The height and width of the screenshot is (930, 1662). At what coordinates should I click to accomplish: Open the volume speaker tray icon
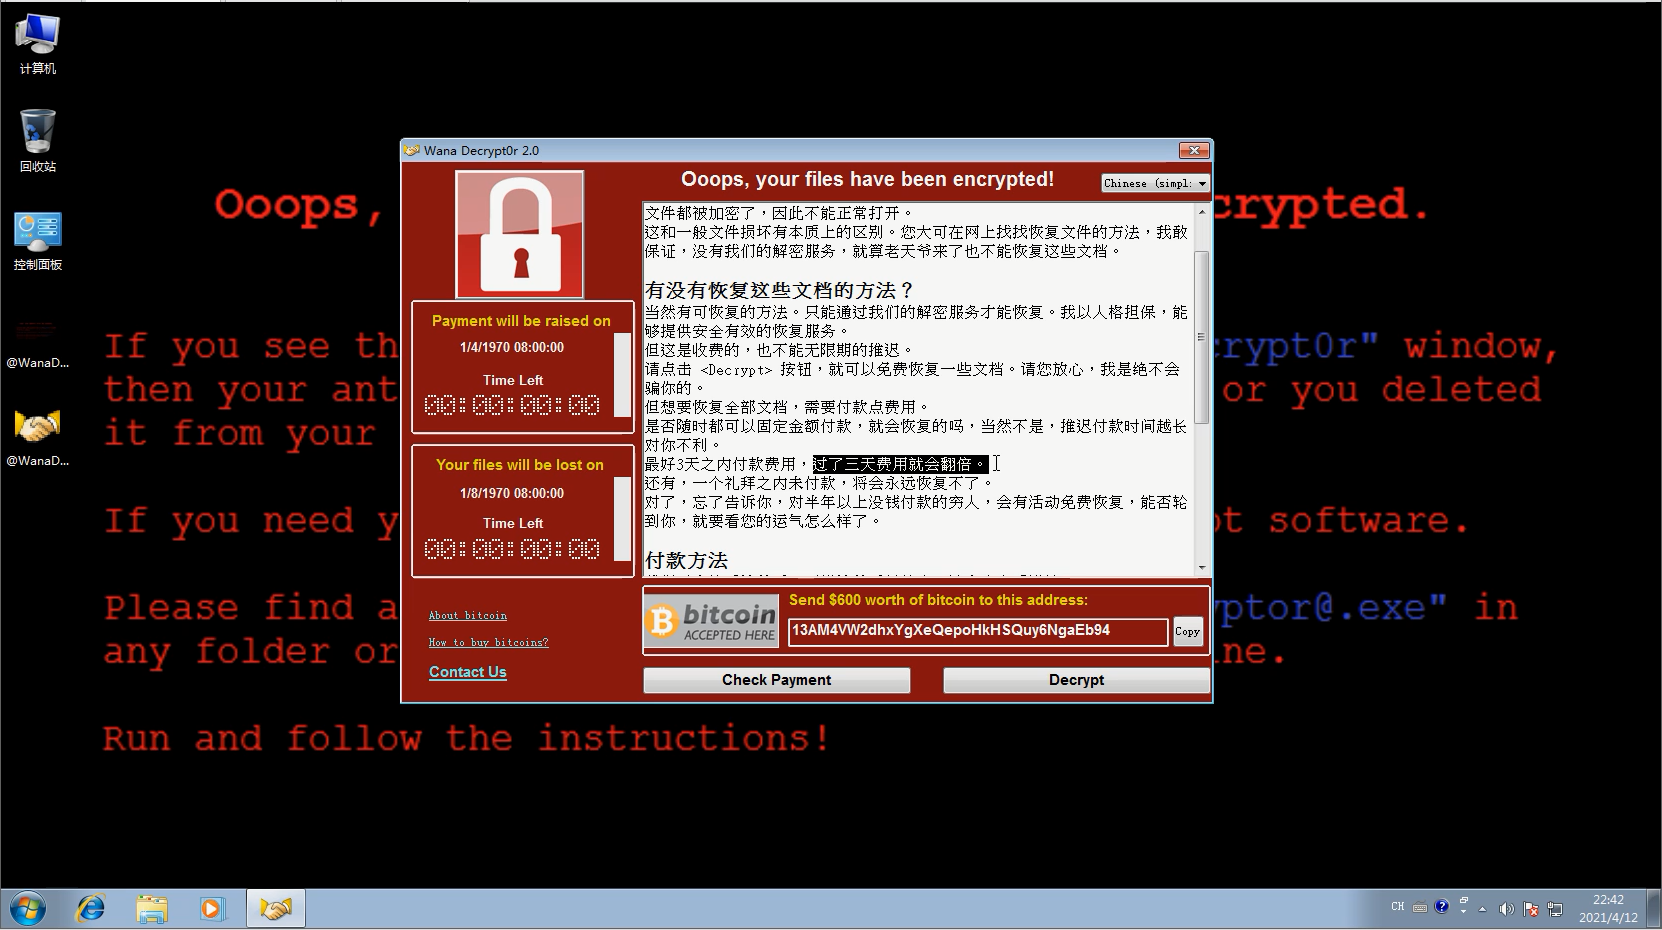tap(1506, 909)
